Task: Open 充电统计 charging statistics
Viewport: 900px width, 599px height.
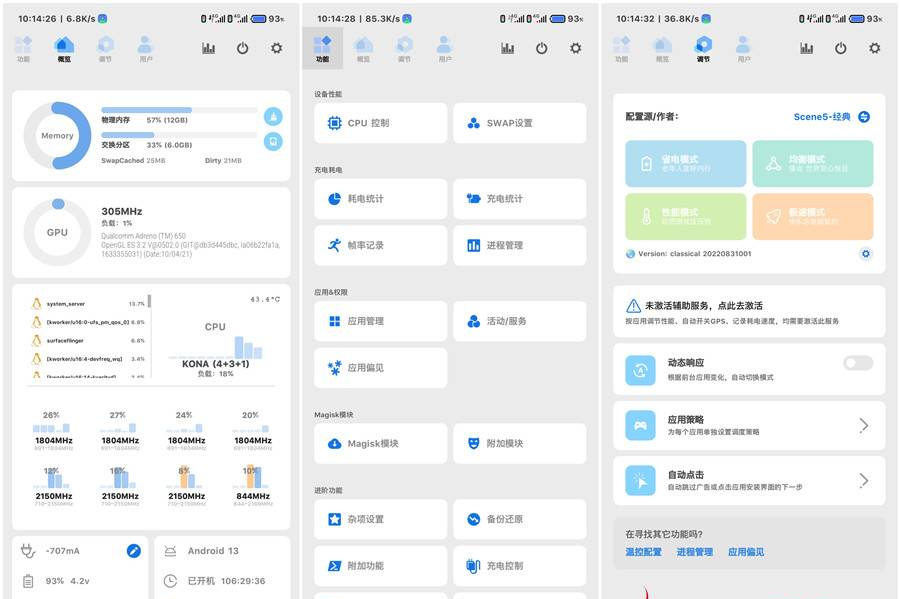Action: click(519, 199)
